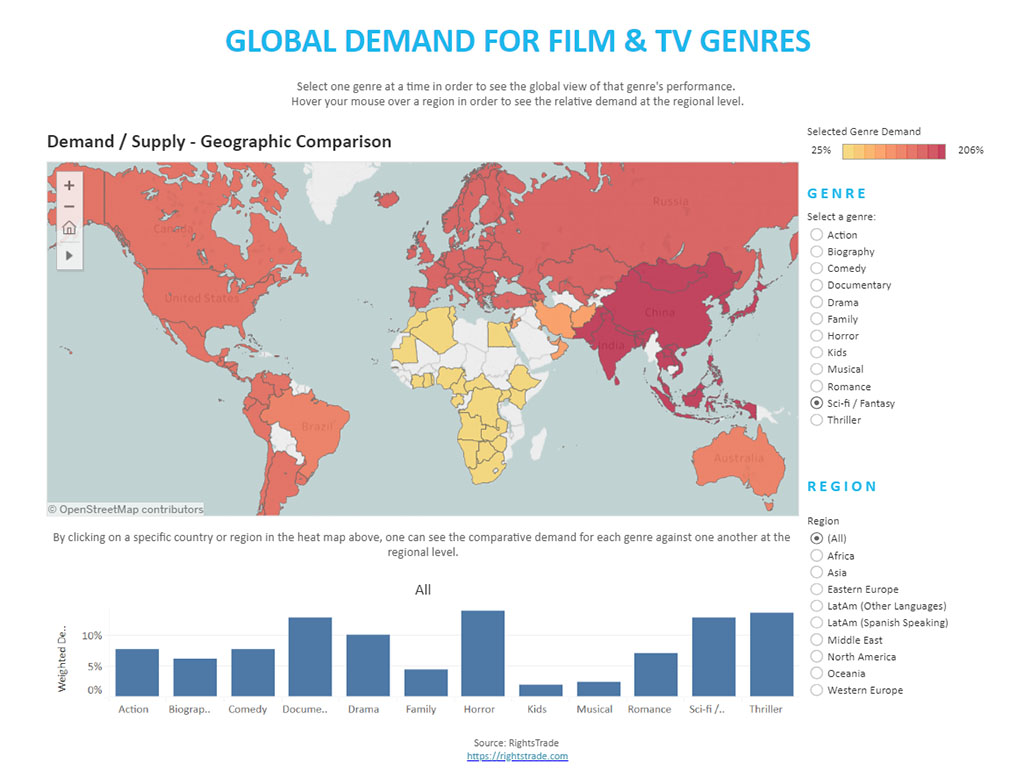Pick the Documentary genre option

[817, 285]
